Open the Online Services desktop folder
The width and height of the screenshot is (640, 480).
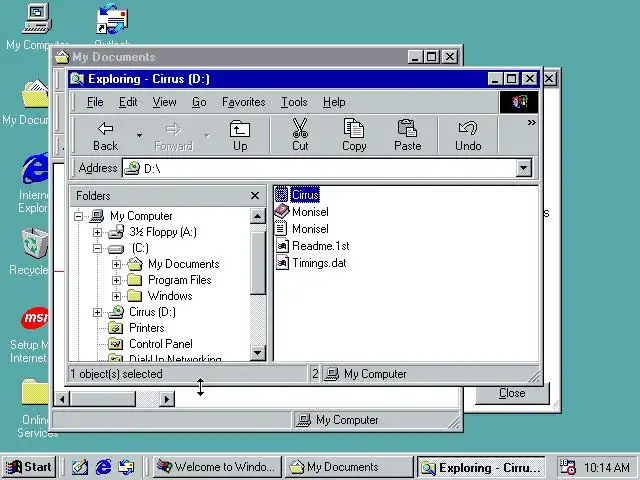point(36,392)
